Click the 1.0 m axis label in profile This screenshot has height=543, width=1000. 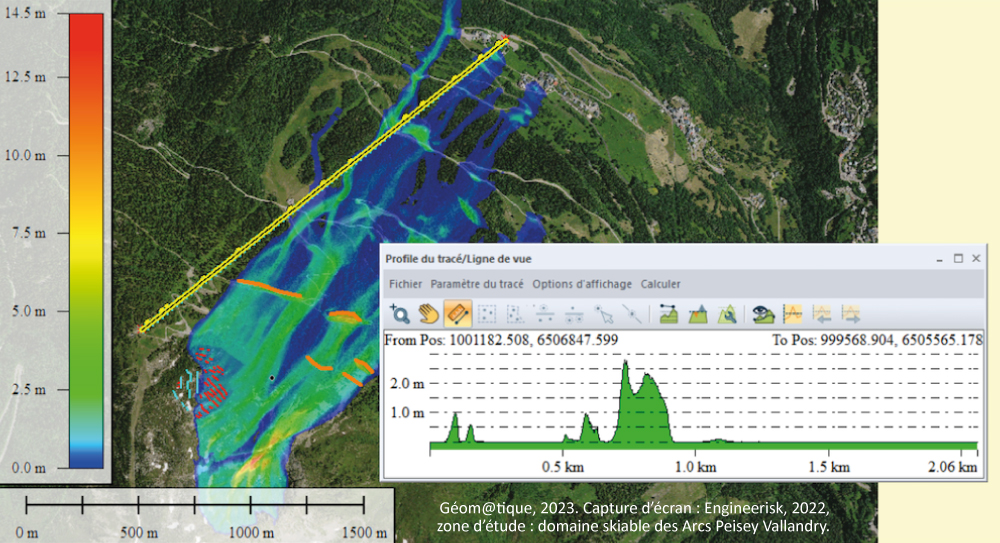point(407,413)
